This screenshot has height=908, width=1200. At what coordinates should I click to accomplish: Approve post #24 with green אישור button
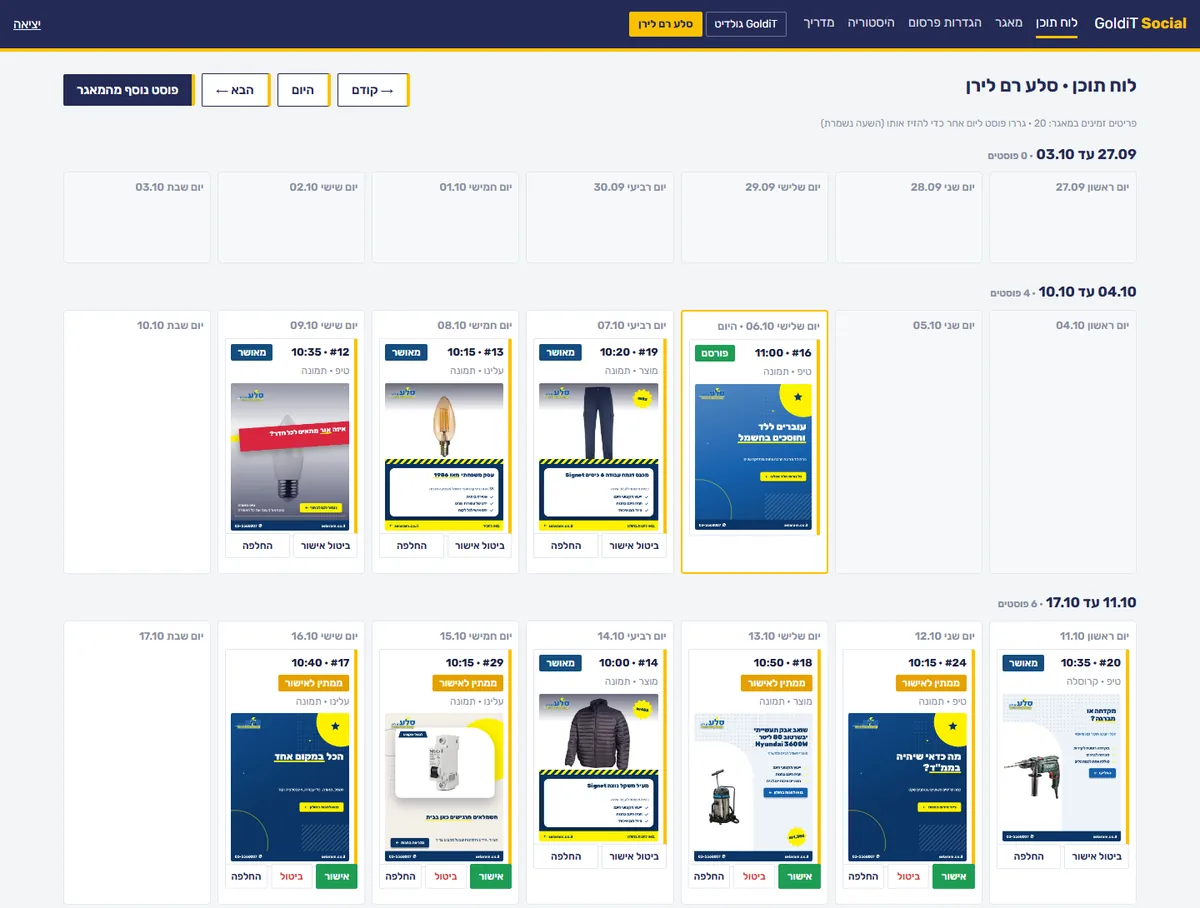[954, 877]
